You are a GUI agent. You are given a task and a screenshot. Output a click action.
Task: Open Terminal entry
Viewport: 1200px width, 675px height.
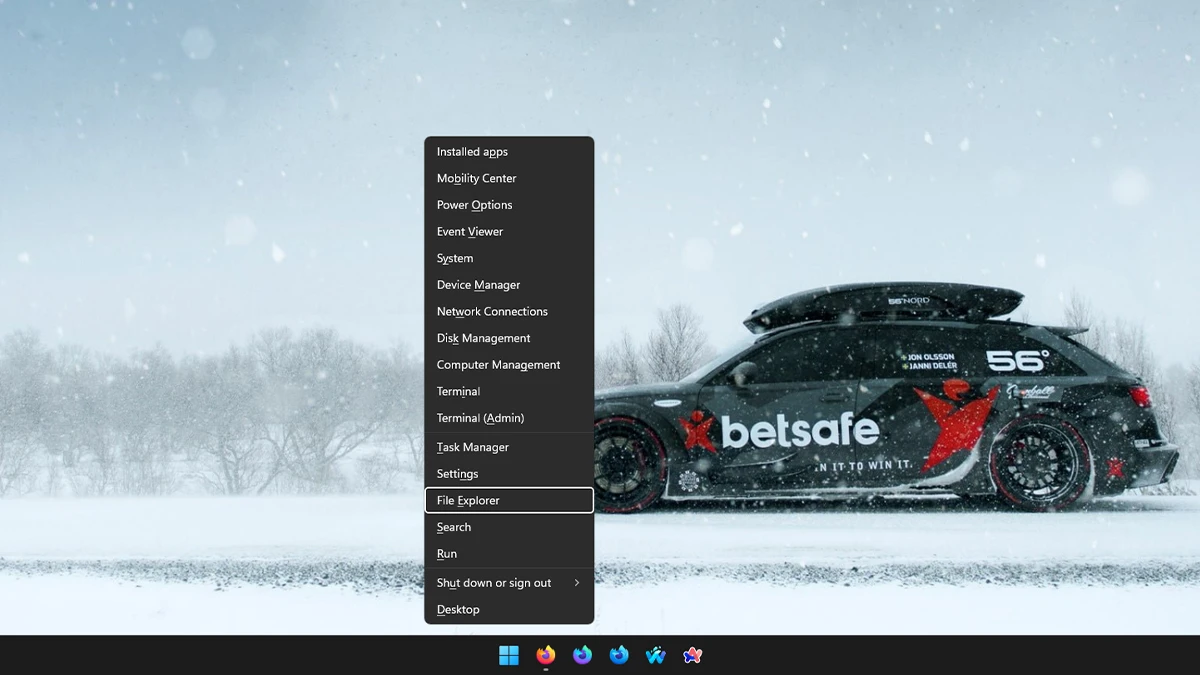[x=509, y=391]
